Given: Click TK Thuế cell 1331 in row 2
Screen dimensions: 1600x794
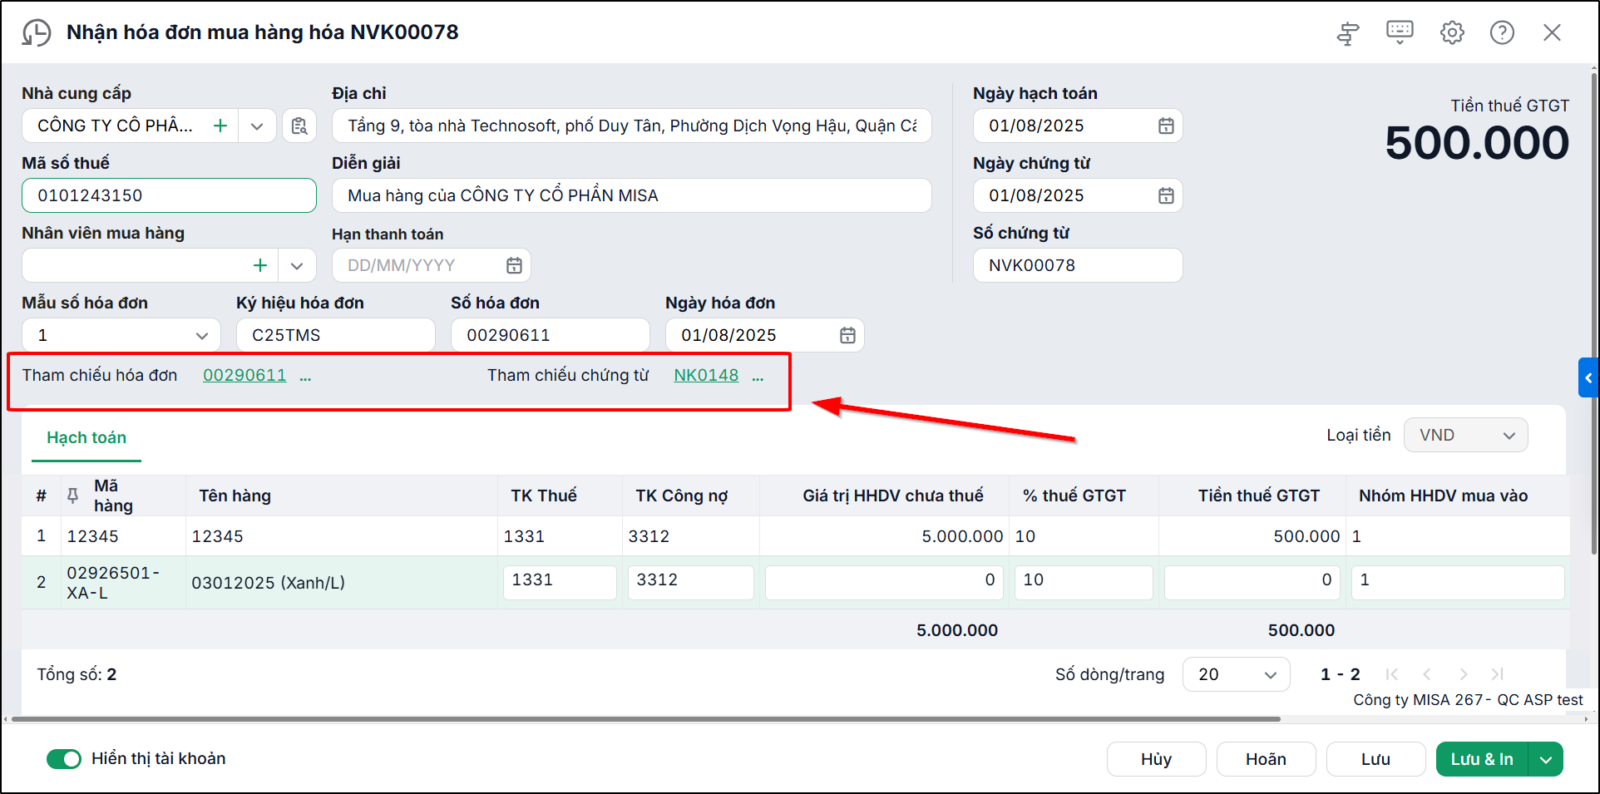Looking at the screenshot, I should (559, 582).
